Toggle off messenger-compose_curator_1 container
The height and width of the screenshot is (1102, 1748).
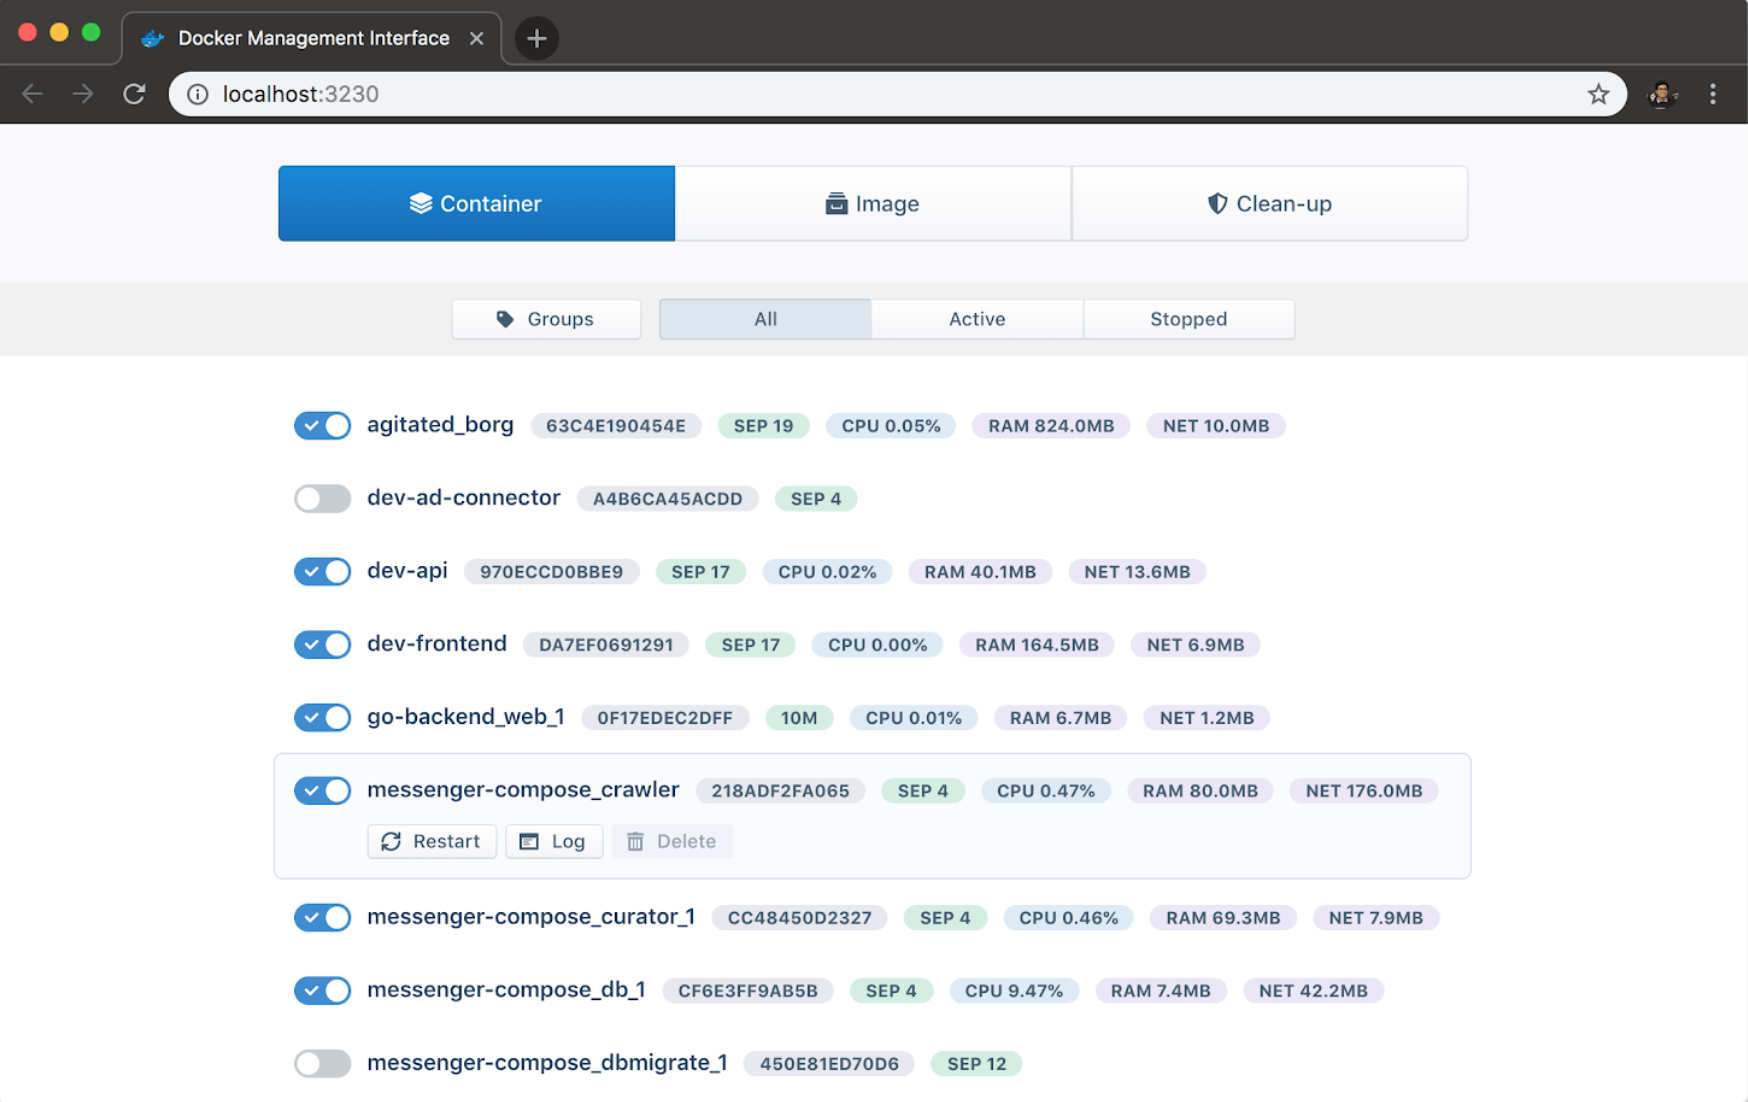[x=322, y=917]
